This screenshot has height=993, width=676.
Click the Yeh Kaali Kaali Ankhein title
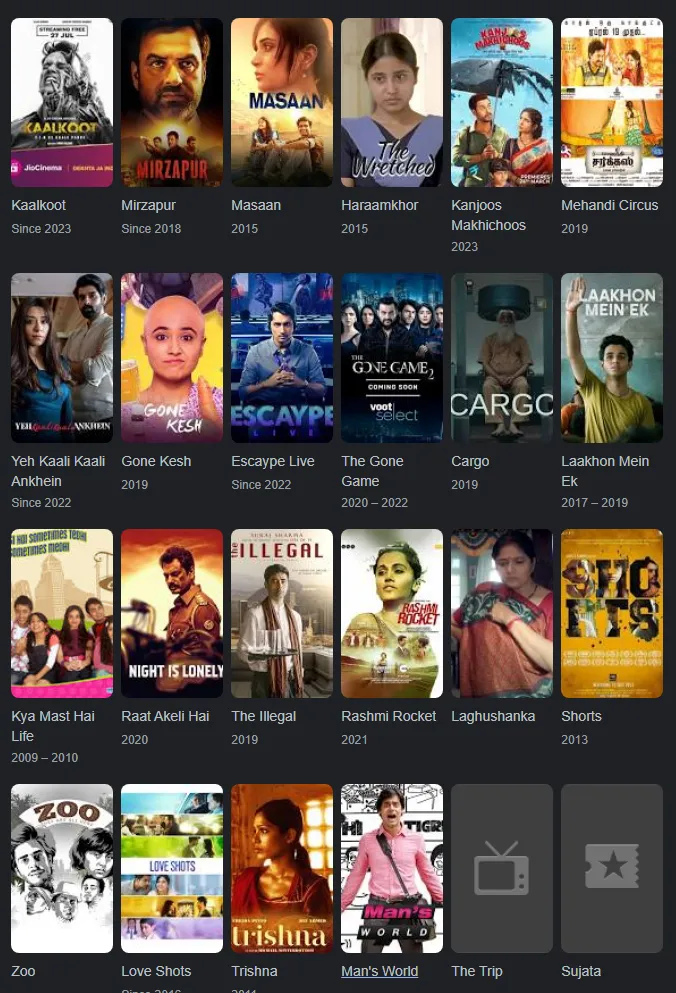[x=58, y=471]
